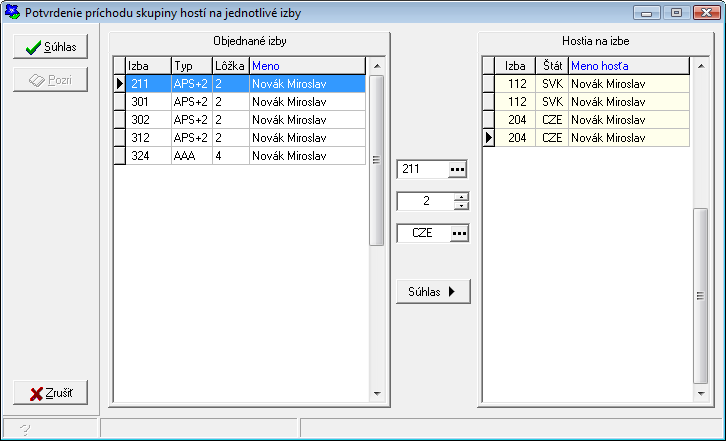Image resolution: width=726 pixels, height=441 pixels.
Task: Click the Meno hosťa column header
Action: coord(628,65)
